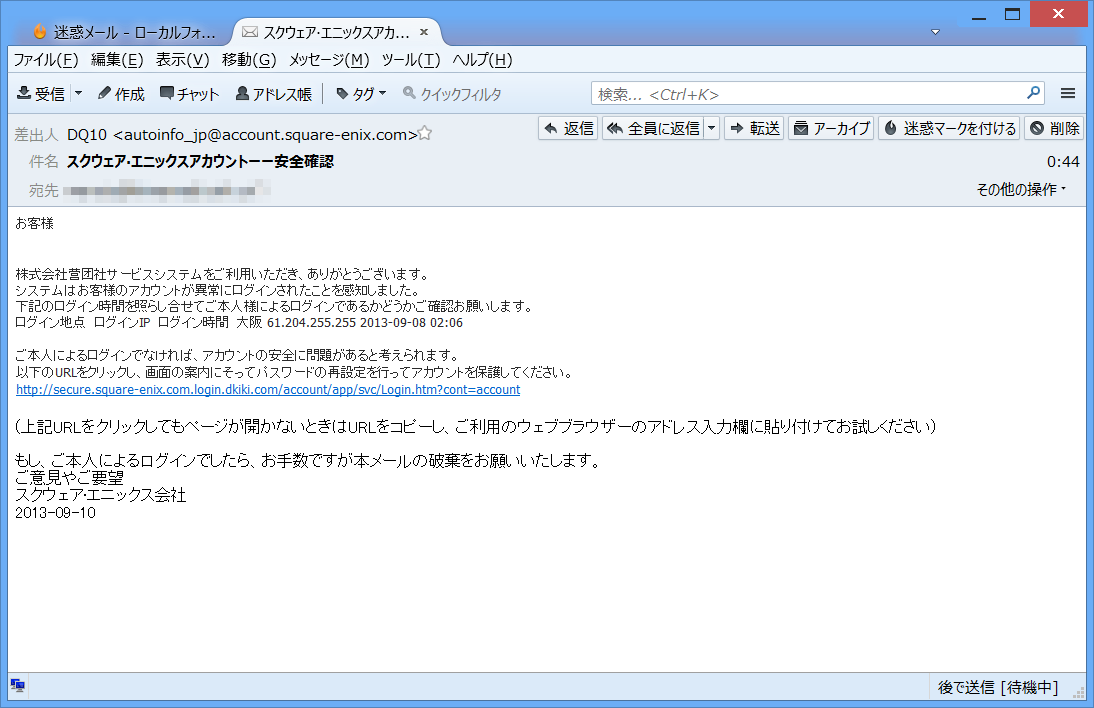Open the チャット (Chat) toolbar button

pyautogui.click(x=189, y=94)
